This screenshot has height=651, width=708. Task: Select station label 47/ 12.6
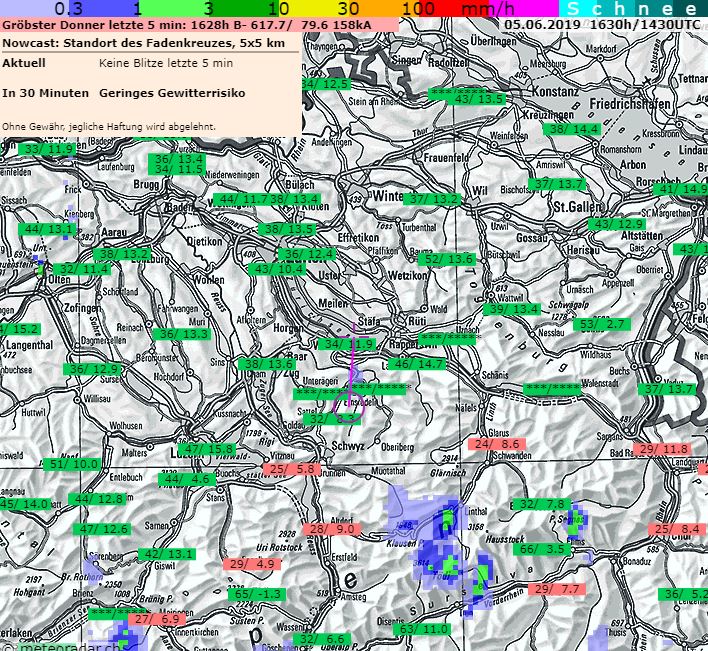coord(102,529)
